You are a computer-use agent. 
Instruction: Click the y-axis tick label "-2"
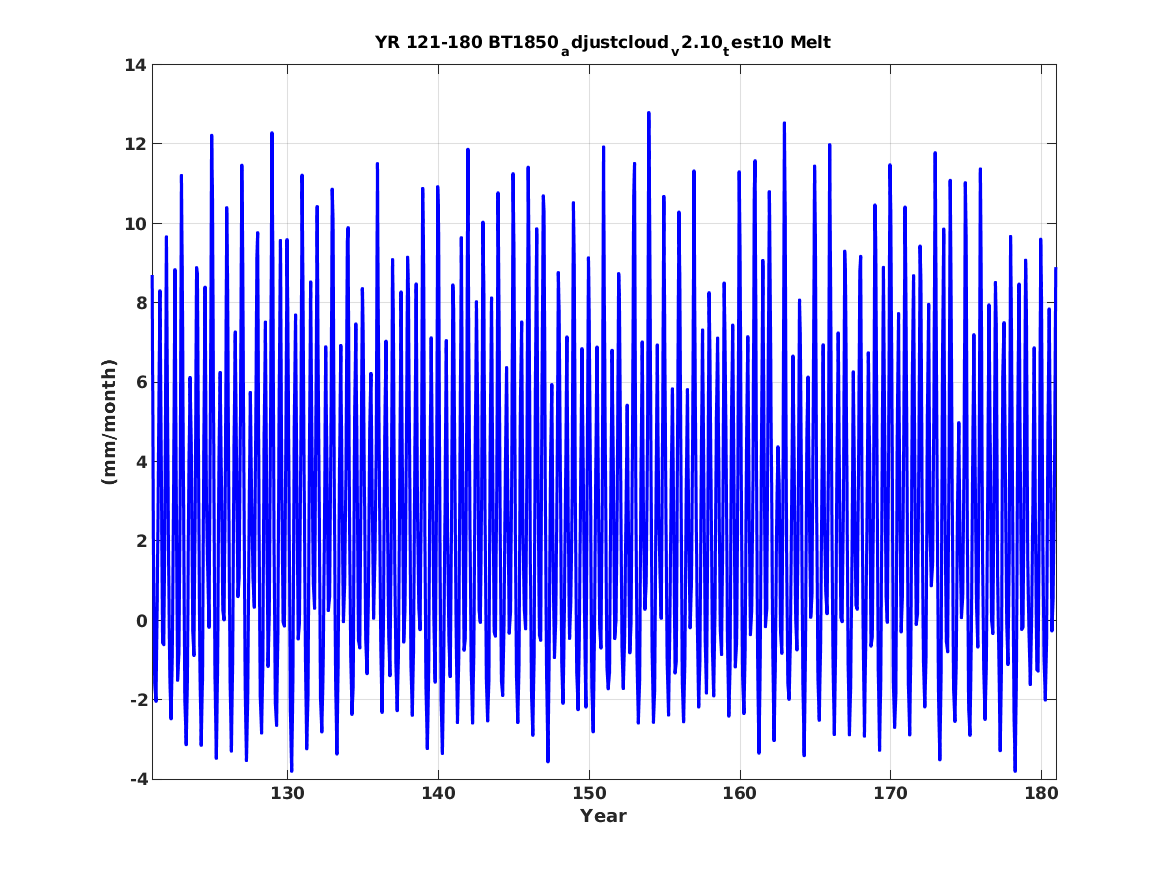[x=138, y=700]
